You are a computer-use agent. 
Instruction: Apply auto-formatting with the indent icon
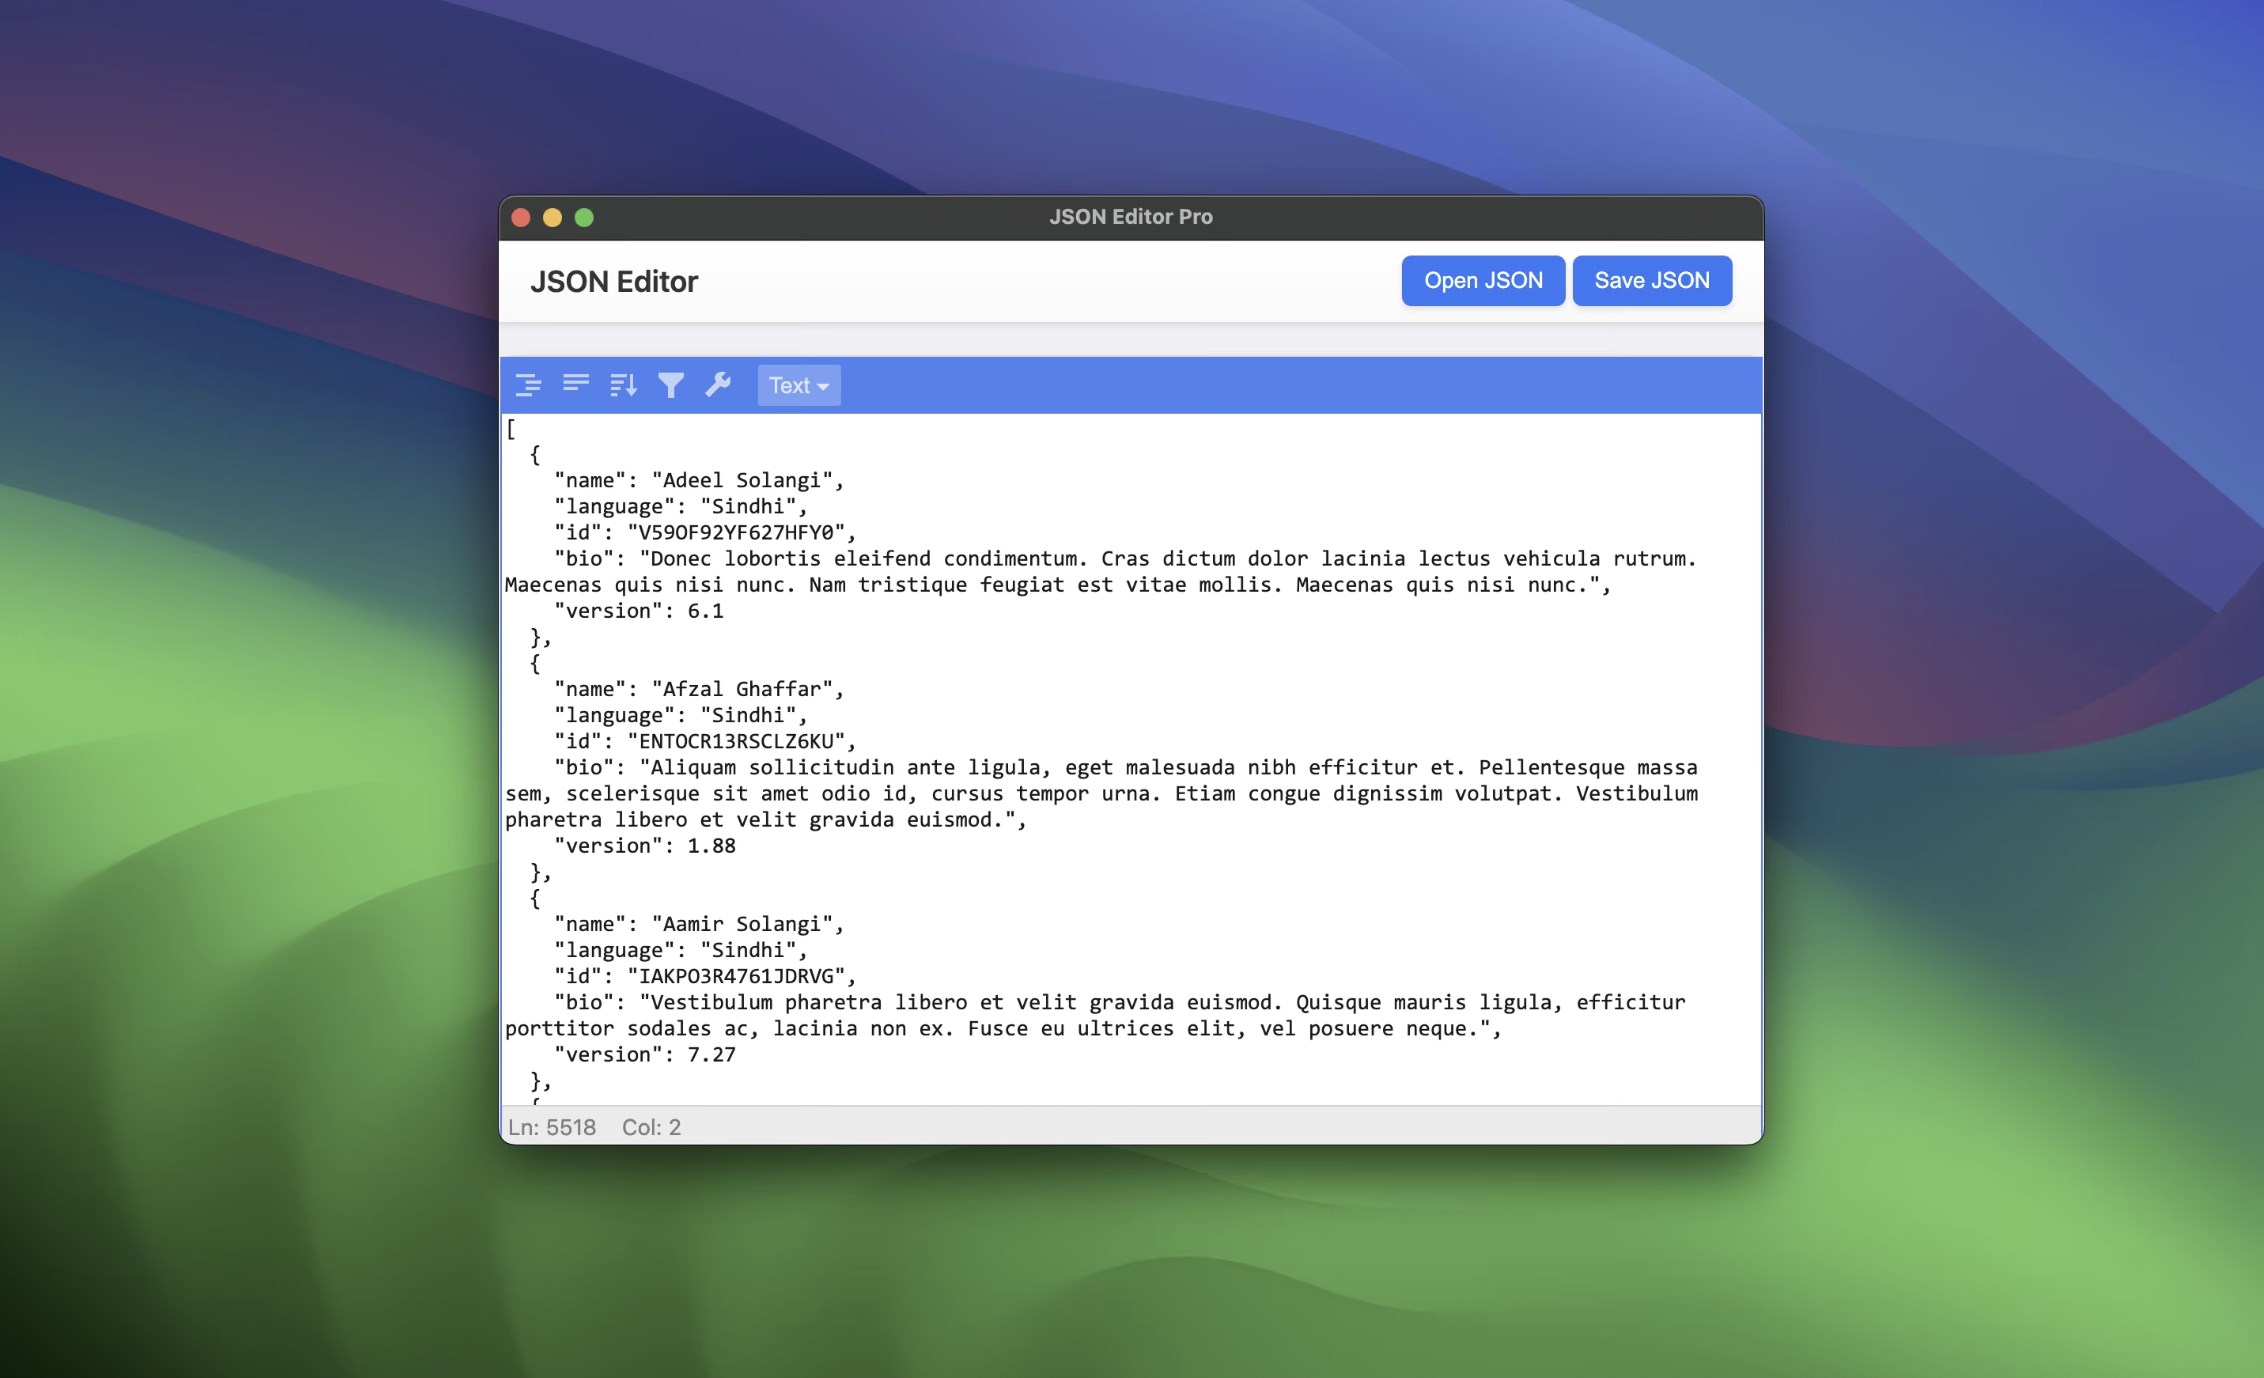529,385
